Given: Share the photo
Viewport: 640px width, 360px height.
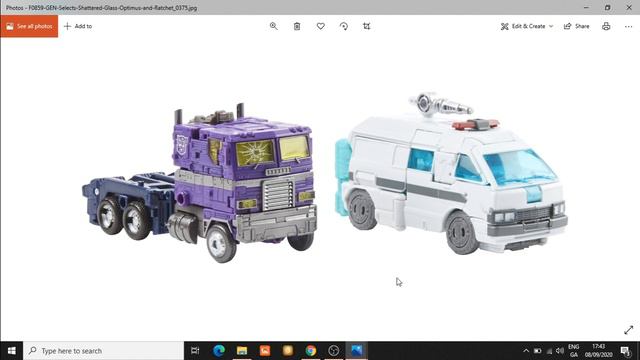Looking at the screenshot, I should coord(577,26).
